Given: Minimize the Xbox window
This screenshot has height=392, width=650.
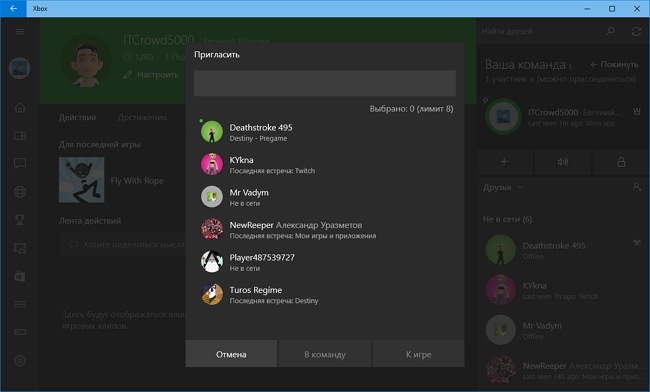Looking at the screenshot, I should coord(587,8).
